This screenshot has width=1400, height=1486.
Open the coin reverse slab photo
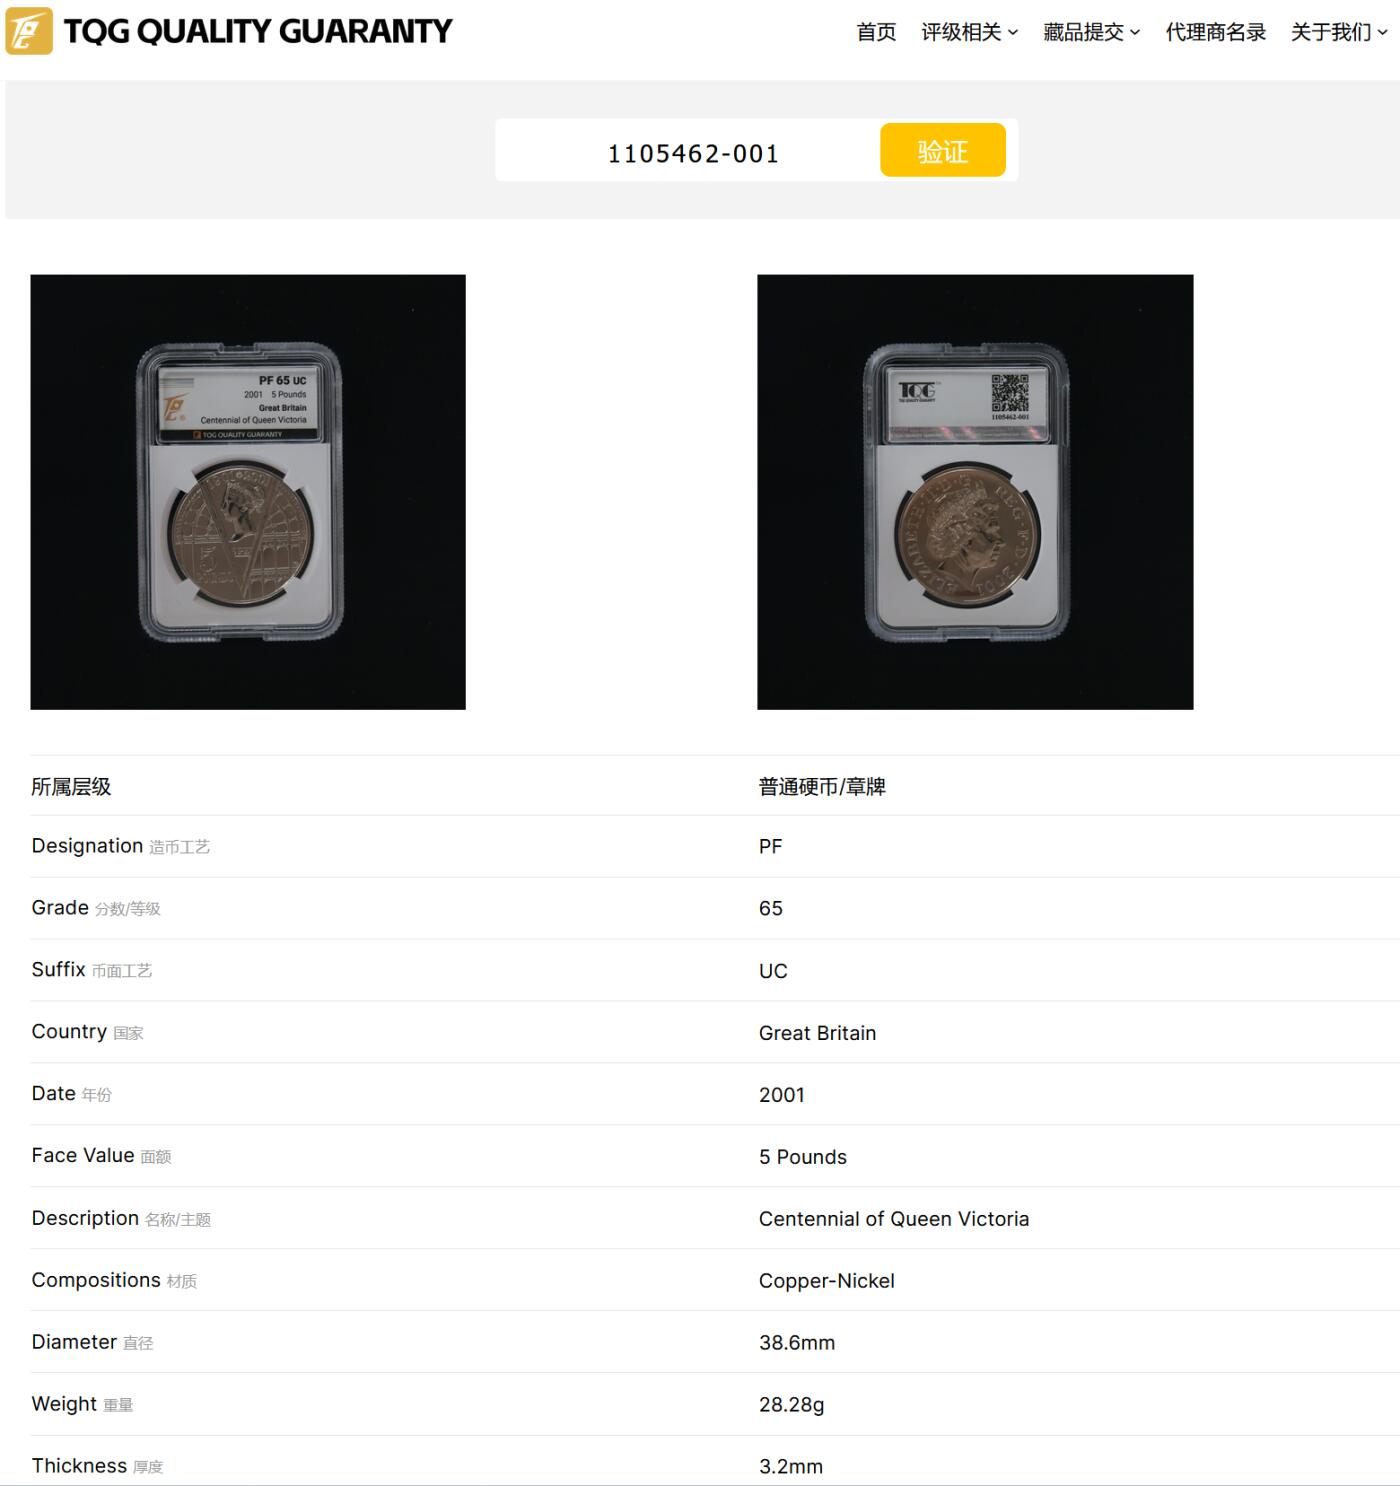tap(975, 492)
